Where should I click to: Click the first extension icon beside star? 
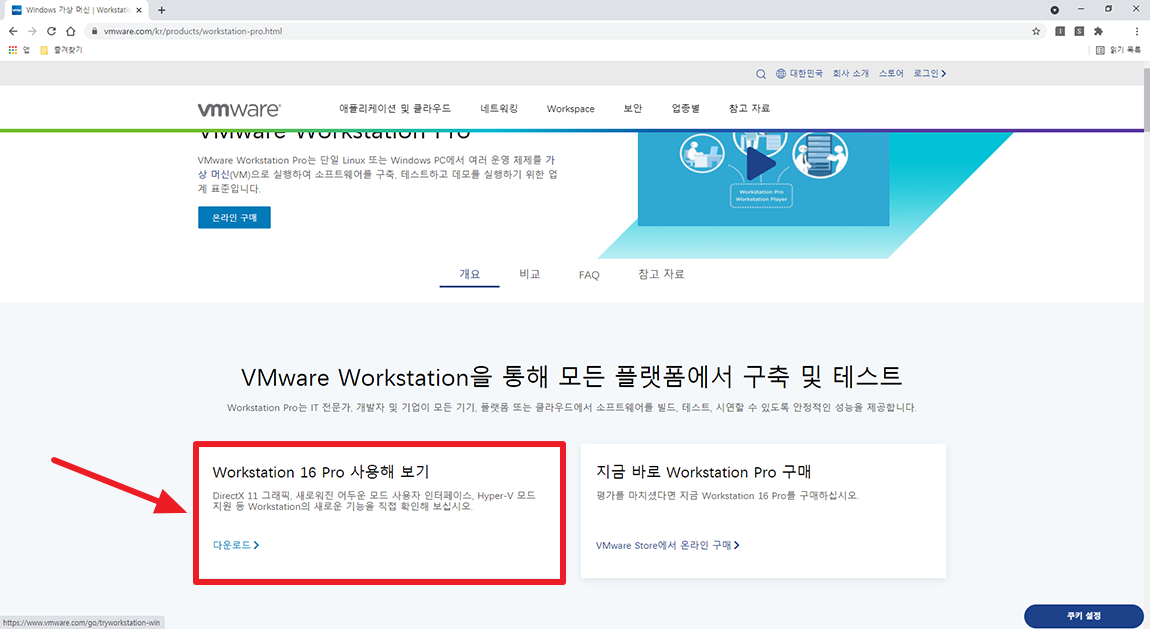pos(1060,31)
